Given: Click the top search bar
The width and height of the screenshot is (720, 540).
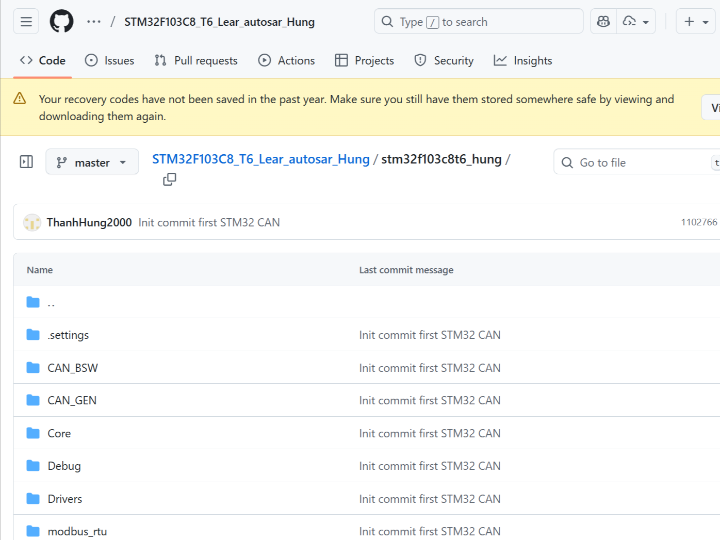Looking at the screenshot, I should [x=478, y=21].
